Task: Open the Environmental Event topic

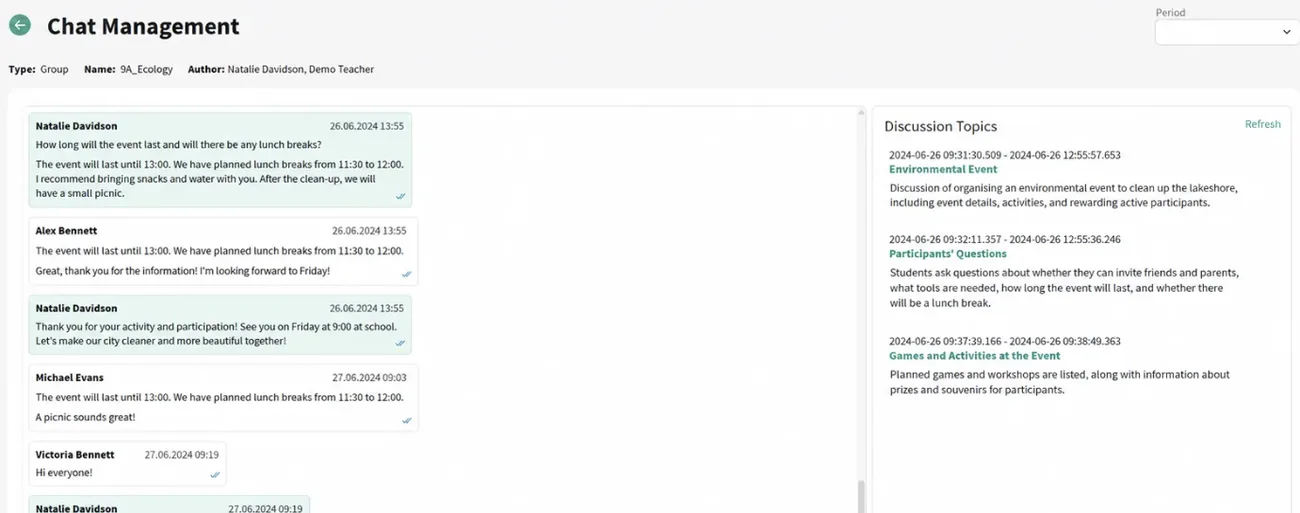Action: click(x=943, y=170)
